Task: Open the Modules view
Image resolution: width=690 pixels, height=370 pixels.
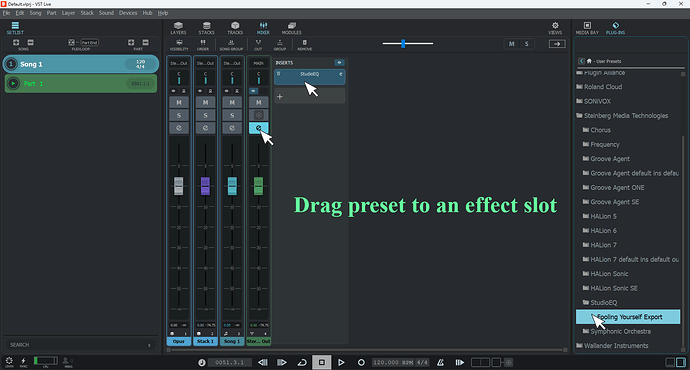Action: [x=291, y=28]
